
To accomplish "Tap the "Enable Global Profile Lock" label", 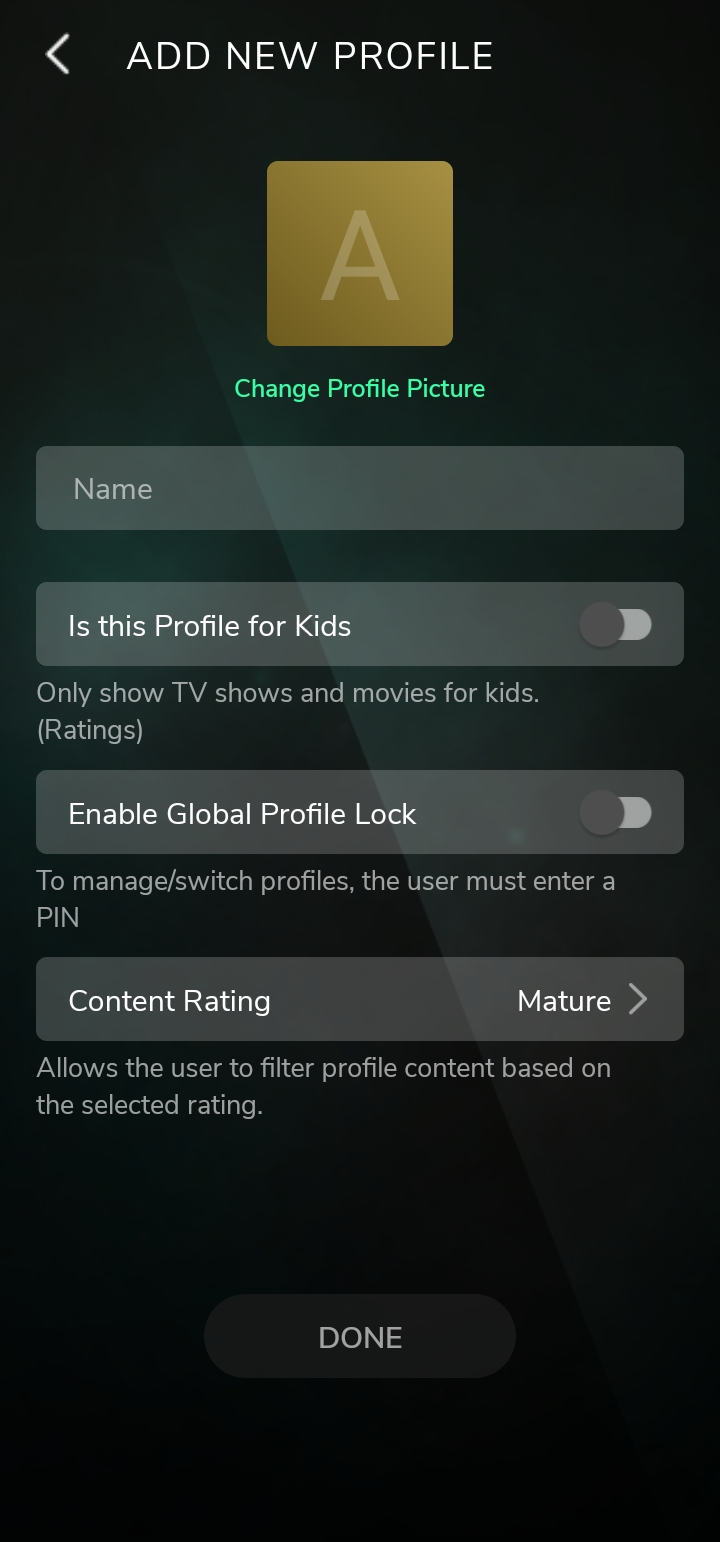I will (x=242, y=814).
